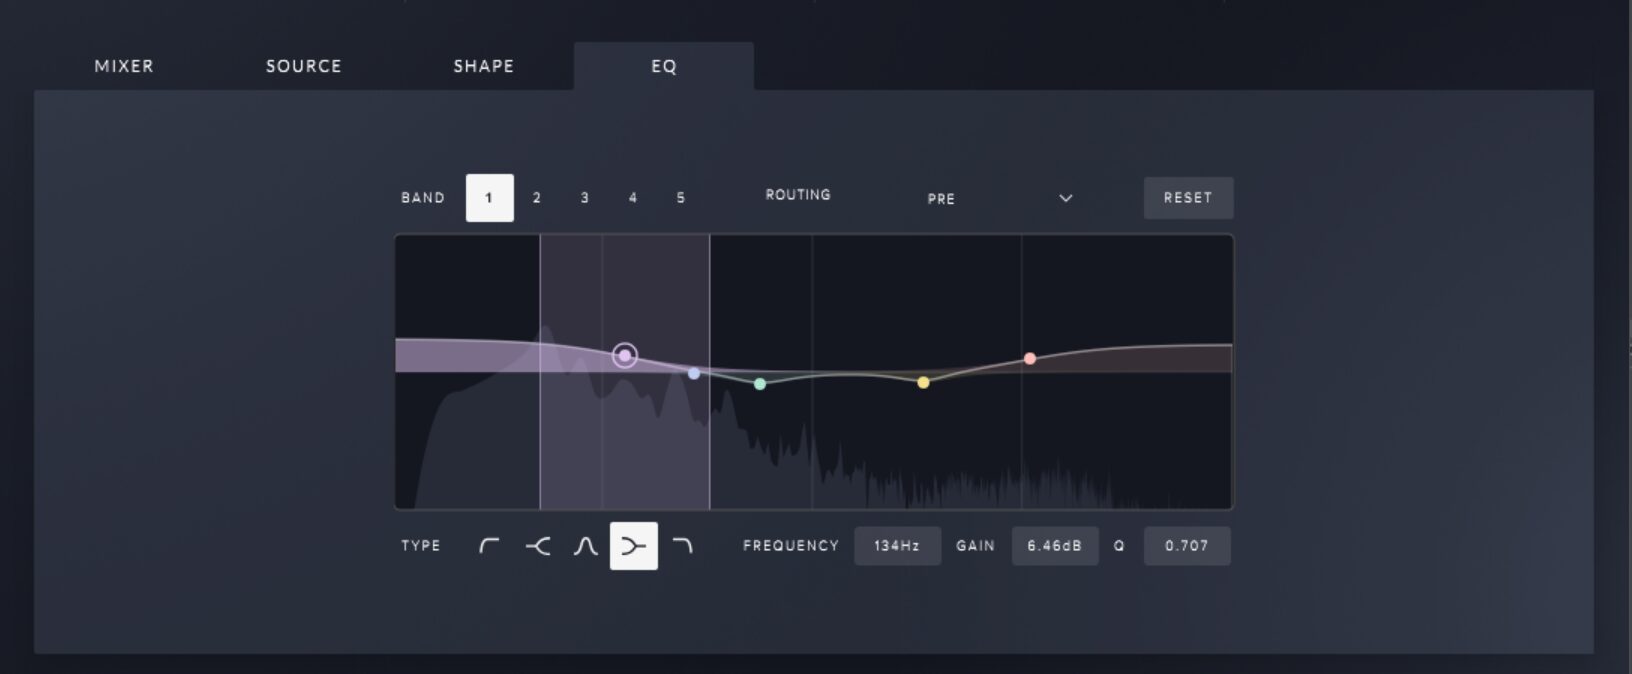
Task: Select the high cut filter type icon
Action: [x=682, y=546]
